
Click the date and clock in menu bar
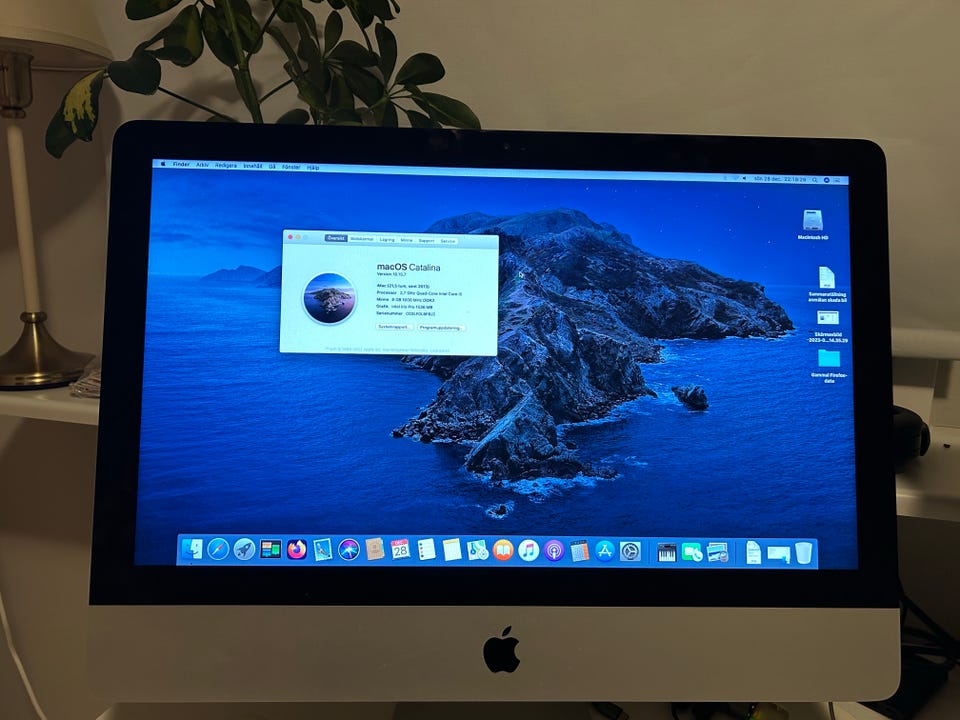[x=780, y=179]
